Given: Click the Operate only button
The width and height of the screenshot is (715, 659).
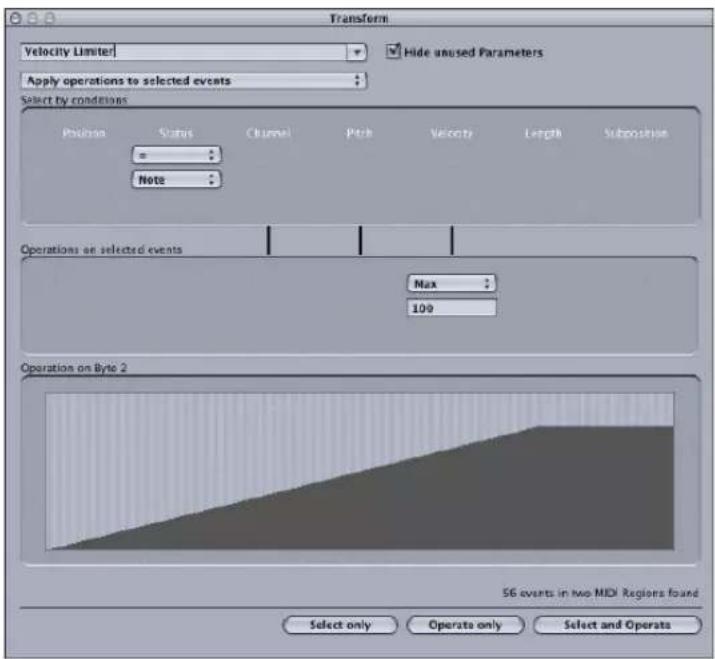Looking at the screenshot, I should (x=465, y=625).
